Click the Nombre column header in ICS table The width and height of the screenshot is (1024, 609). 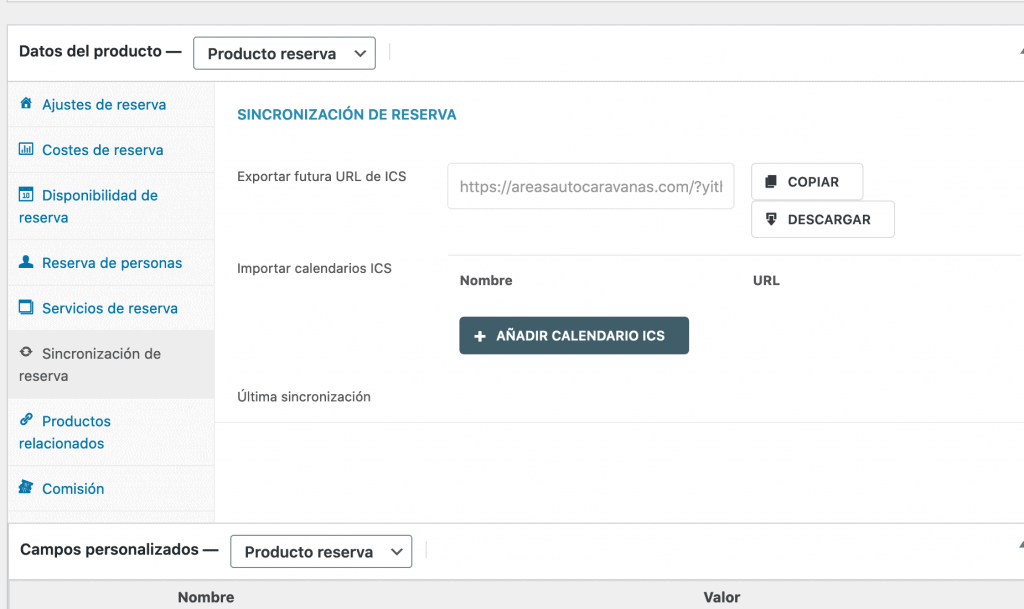(486, 281)
